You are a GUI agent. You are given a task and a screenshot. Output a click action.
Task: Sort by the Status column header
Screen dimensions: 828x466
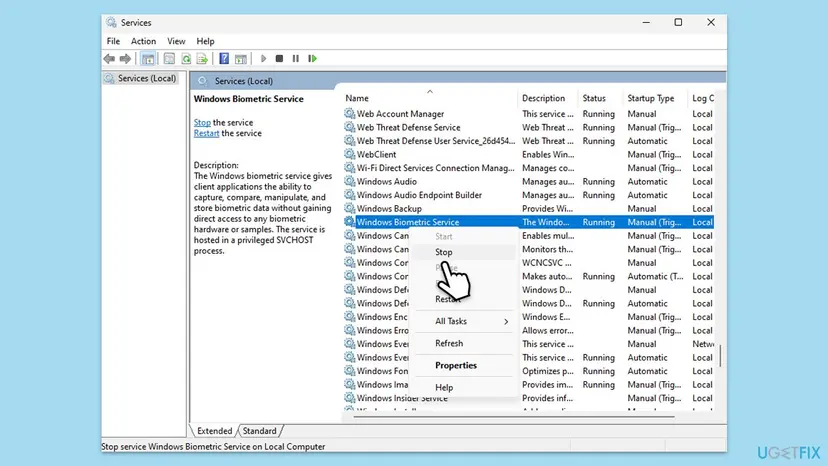point(601,98)
